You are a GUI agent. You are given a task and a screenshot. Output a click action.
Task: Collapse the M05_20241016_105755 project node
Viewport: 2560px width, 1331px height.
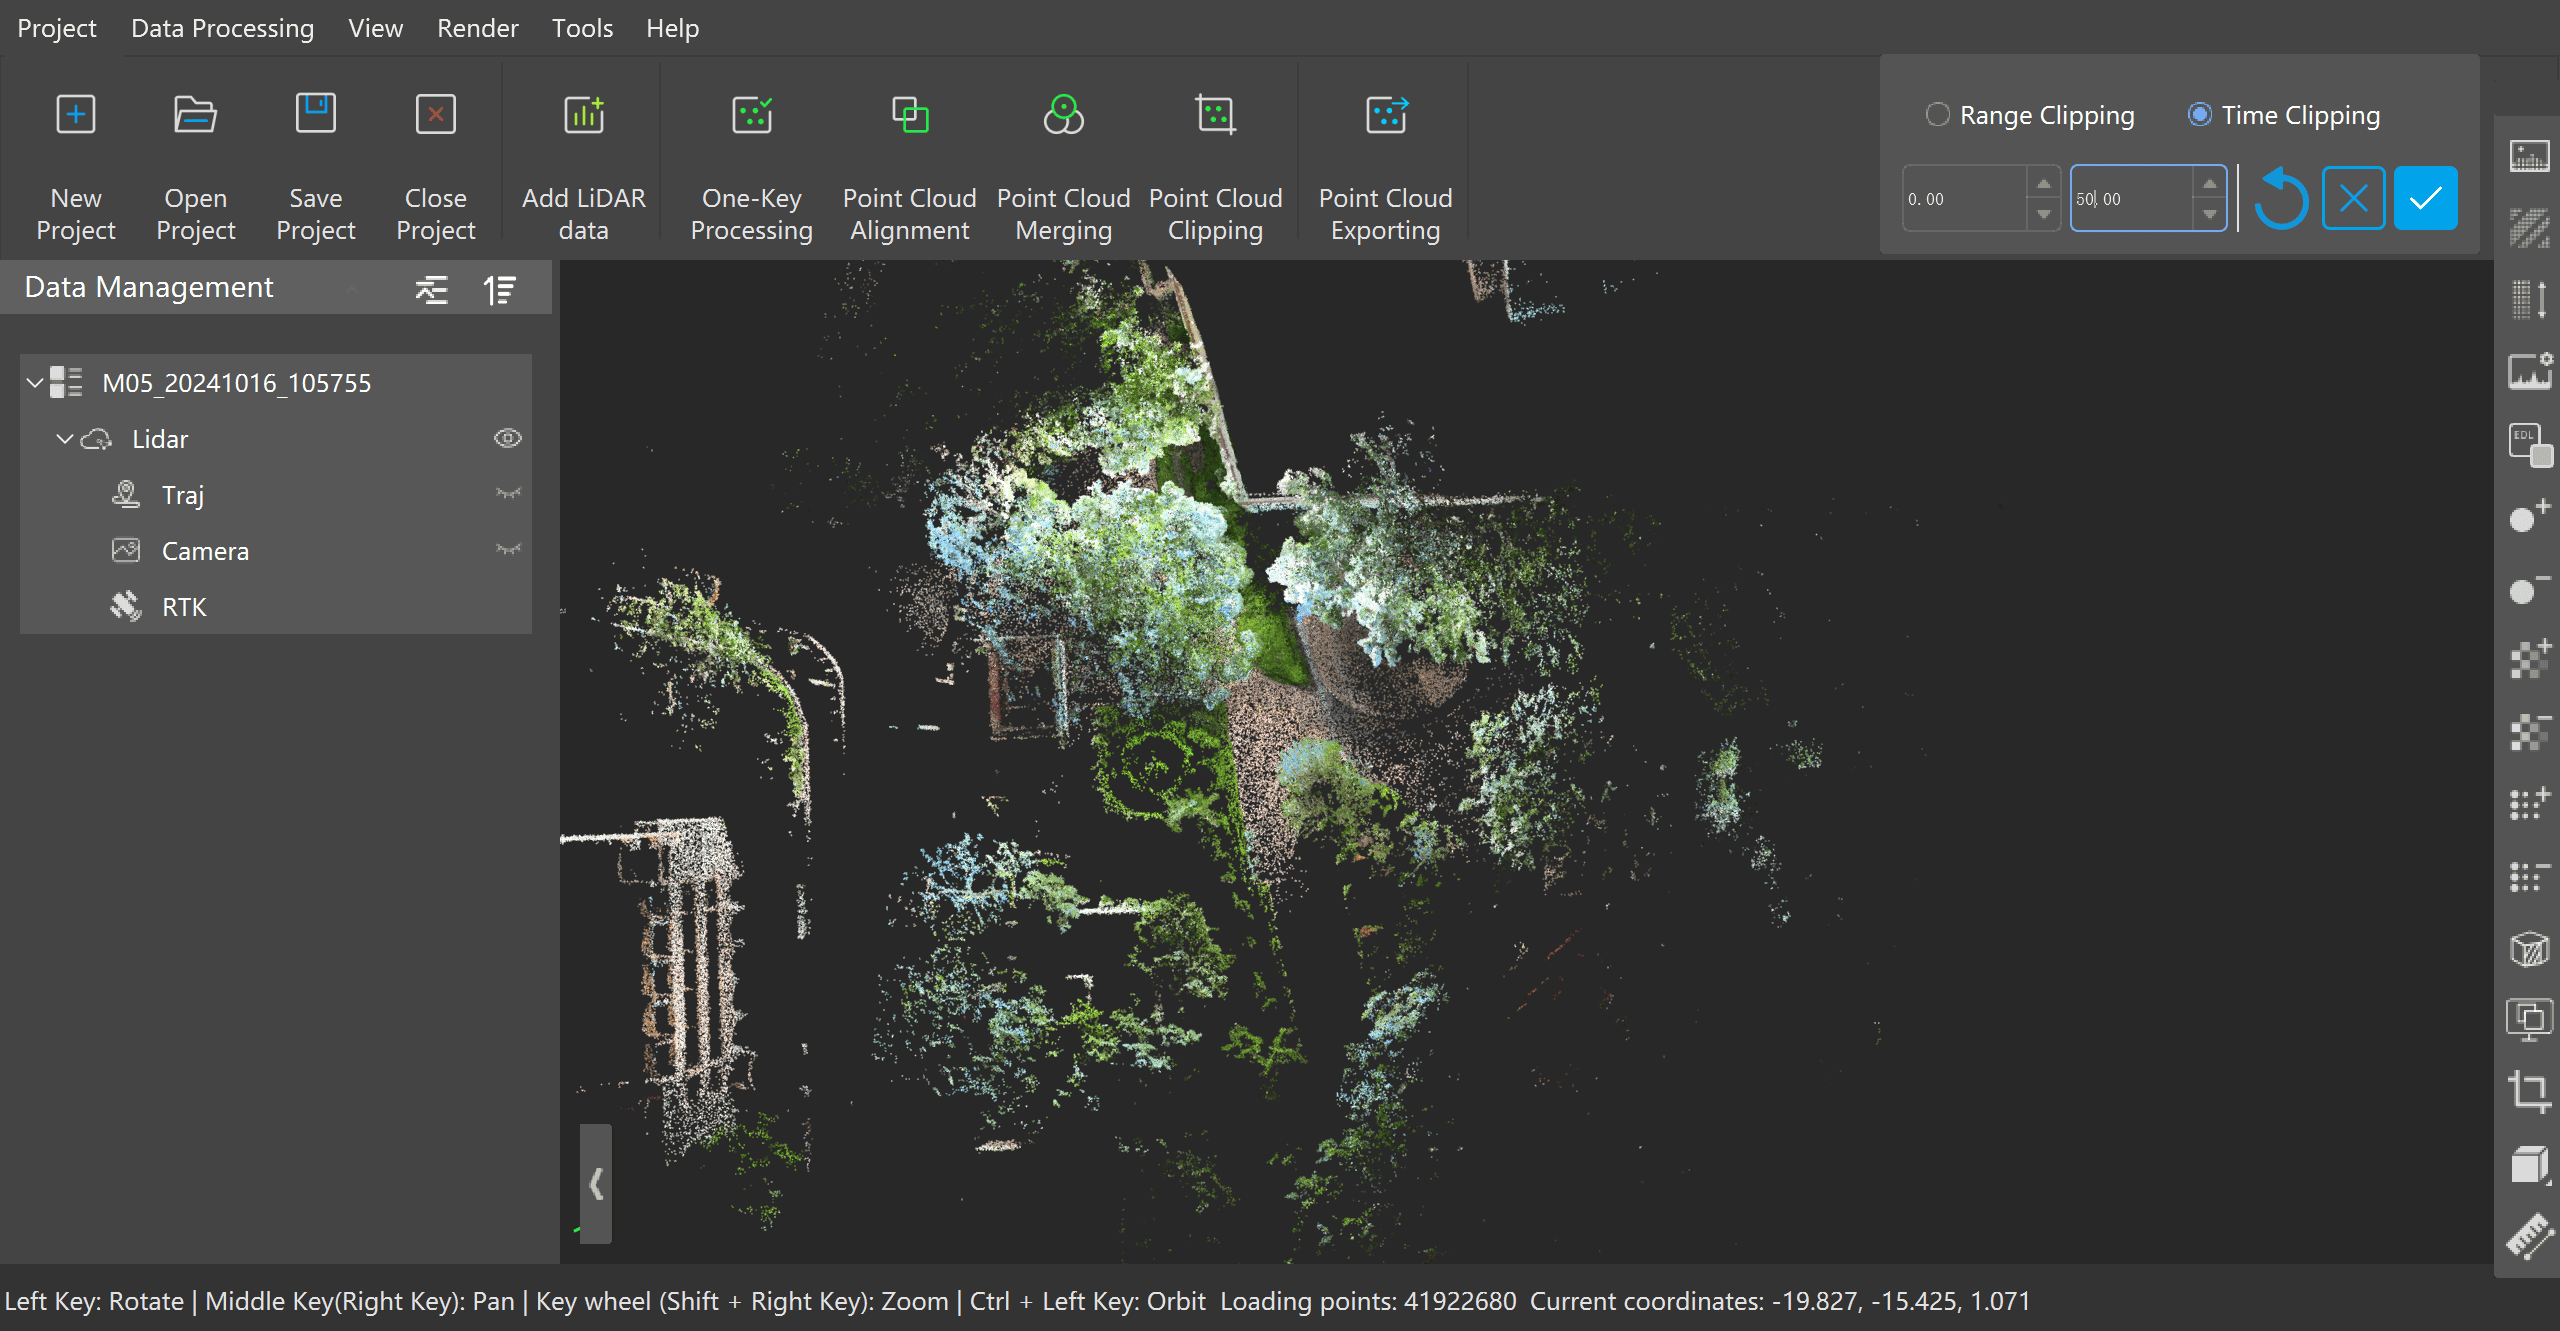click(35, 382)
